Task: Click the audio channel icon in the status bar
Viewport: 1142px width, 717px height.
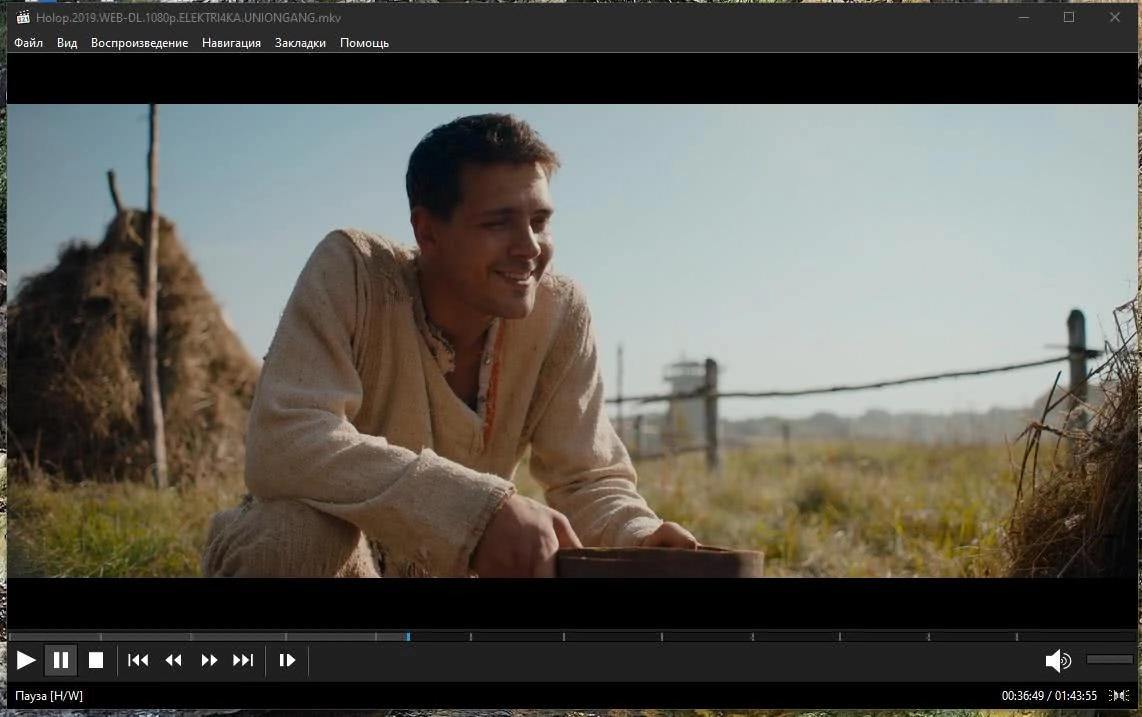Action: click(1119, 696)
